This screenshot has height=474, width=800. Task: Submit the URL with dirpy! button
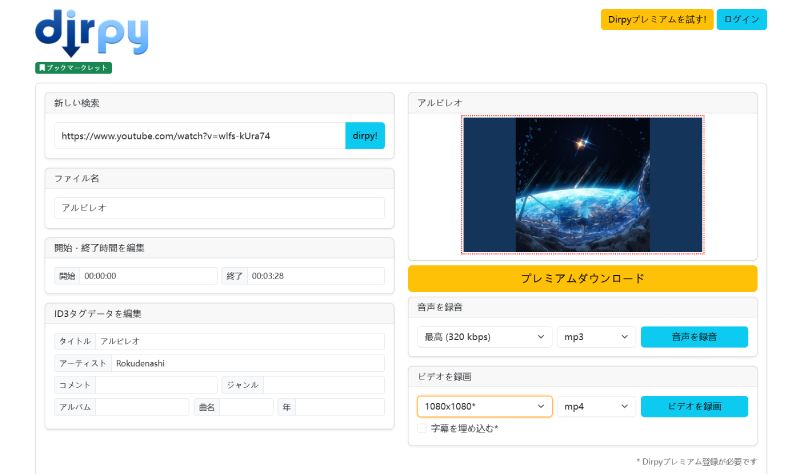coord(365,136)
